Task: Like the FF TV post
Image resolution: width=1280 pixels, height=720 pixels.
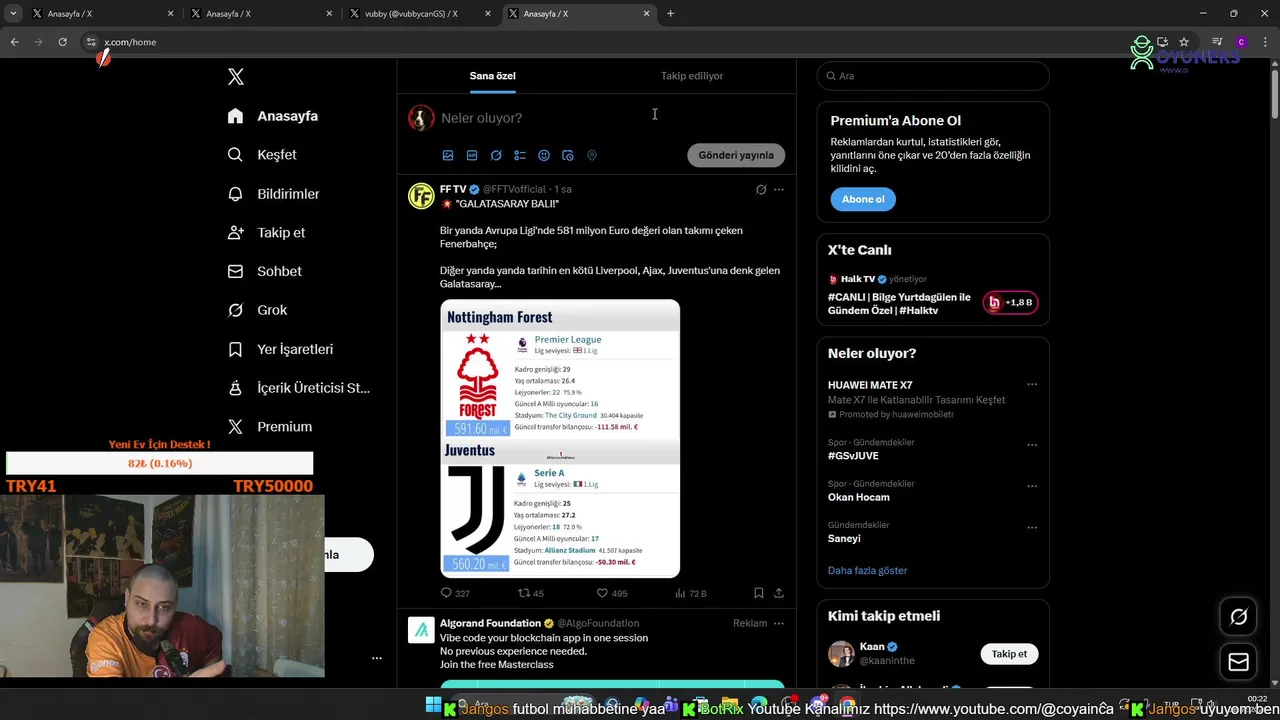Action: 611,593
